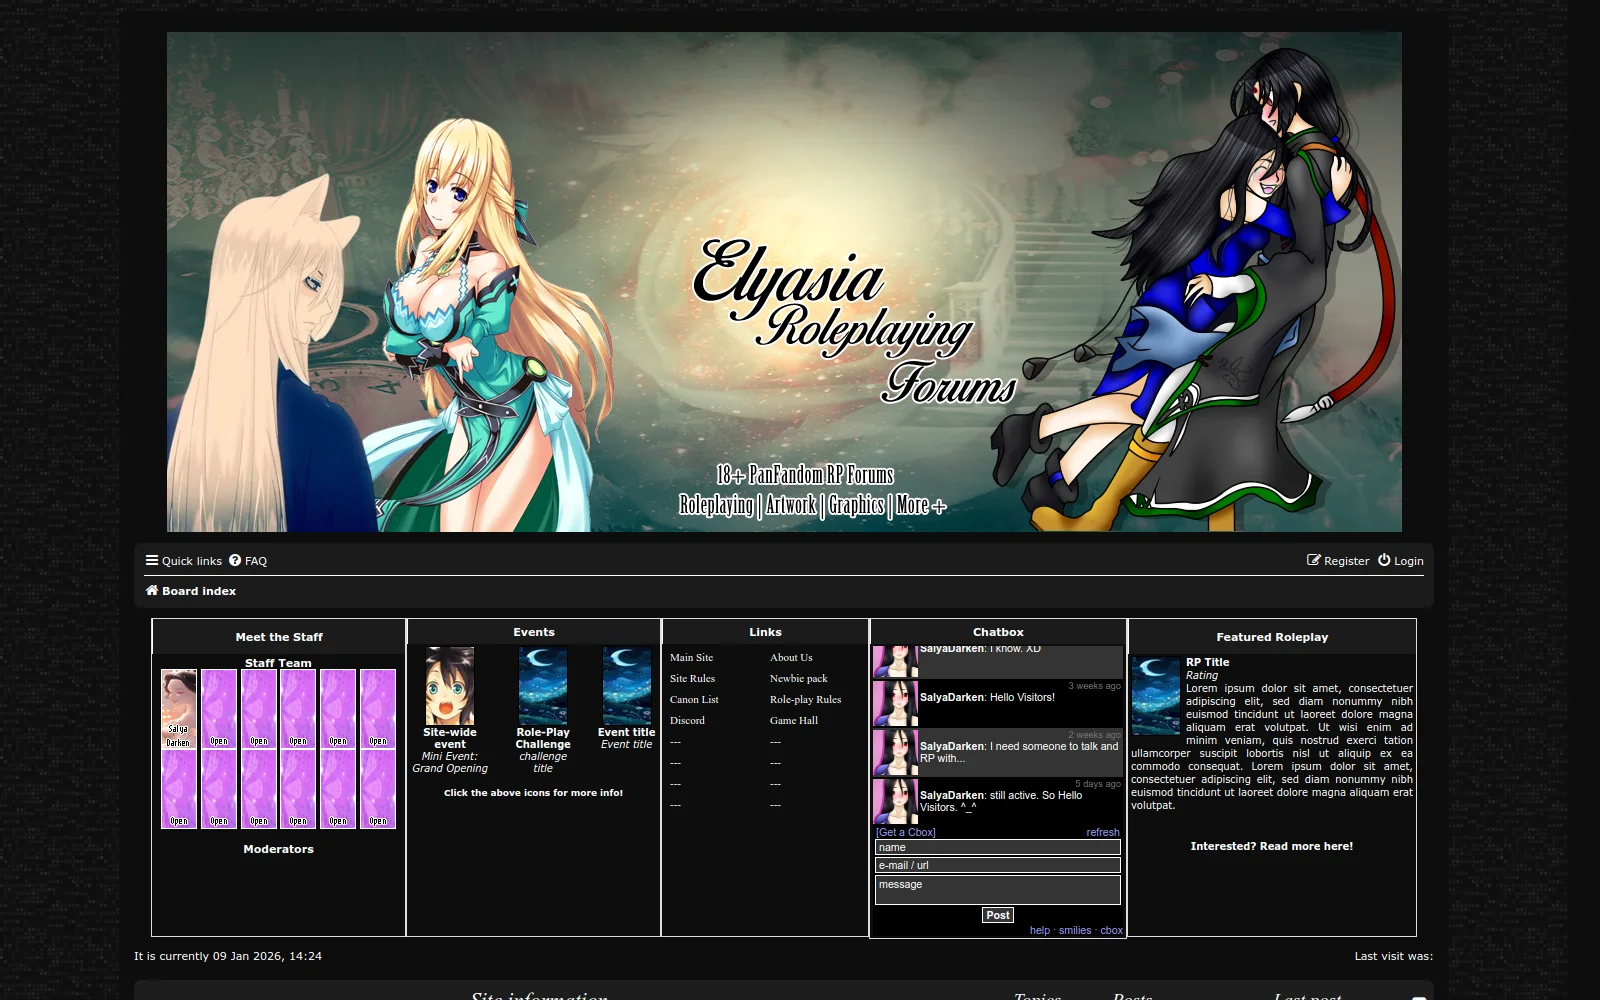This screenshot has width=1600, height=1000.
Task: Open the chatbox smilies link
Action: [1075, 930]
